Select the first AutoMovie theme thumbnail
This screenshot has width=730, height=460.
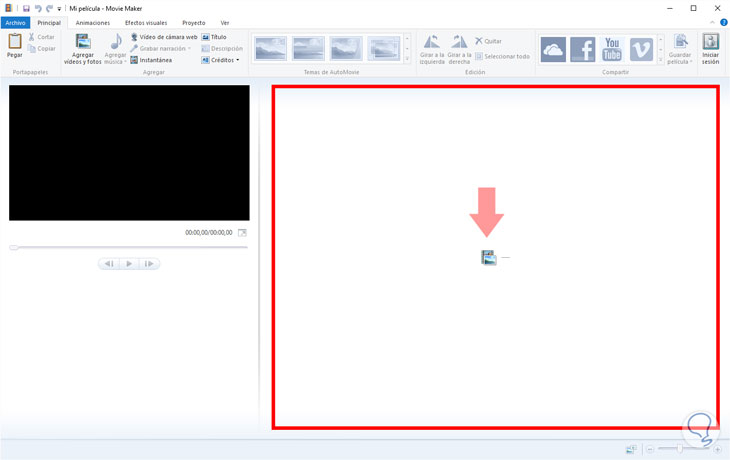270,48
